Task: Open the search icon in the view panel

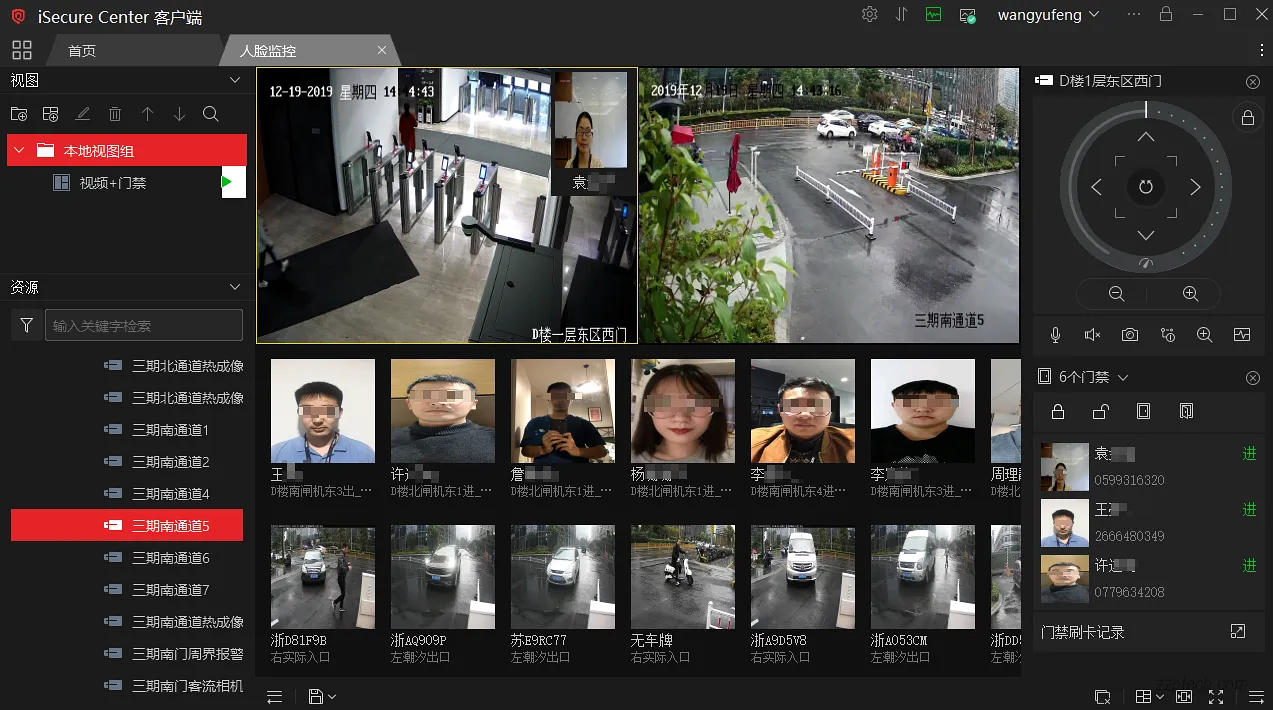Action: [210, 113]
